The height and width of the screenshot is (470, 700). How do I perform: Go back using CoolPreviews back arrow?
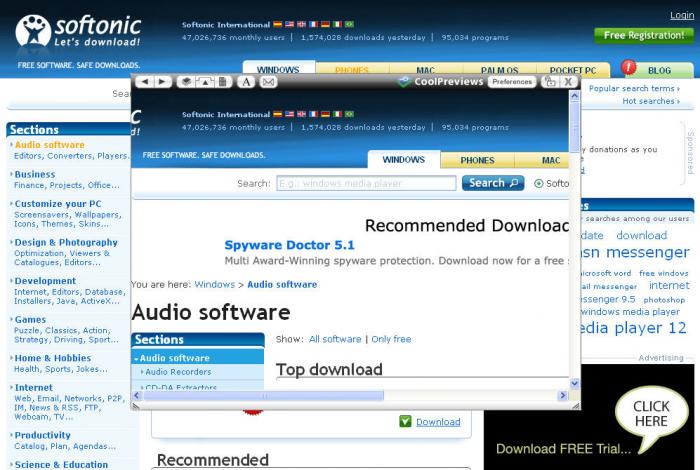(145, 82)
